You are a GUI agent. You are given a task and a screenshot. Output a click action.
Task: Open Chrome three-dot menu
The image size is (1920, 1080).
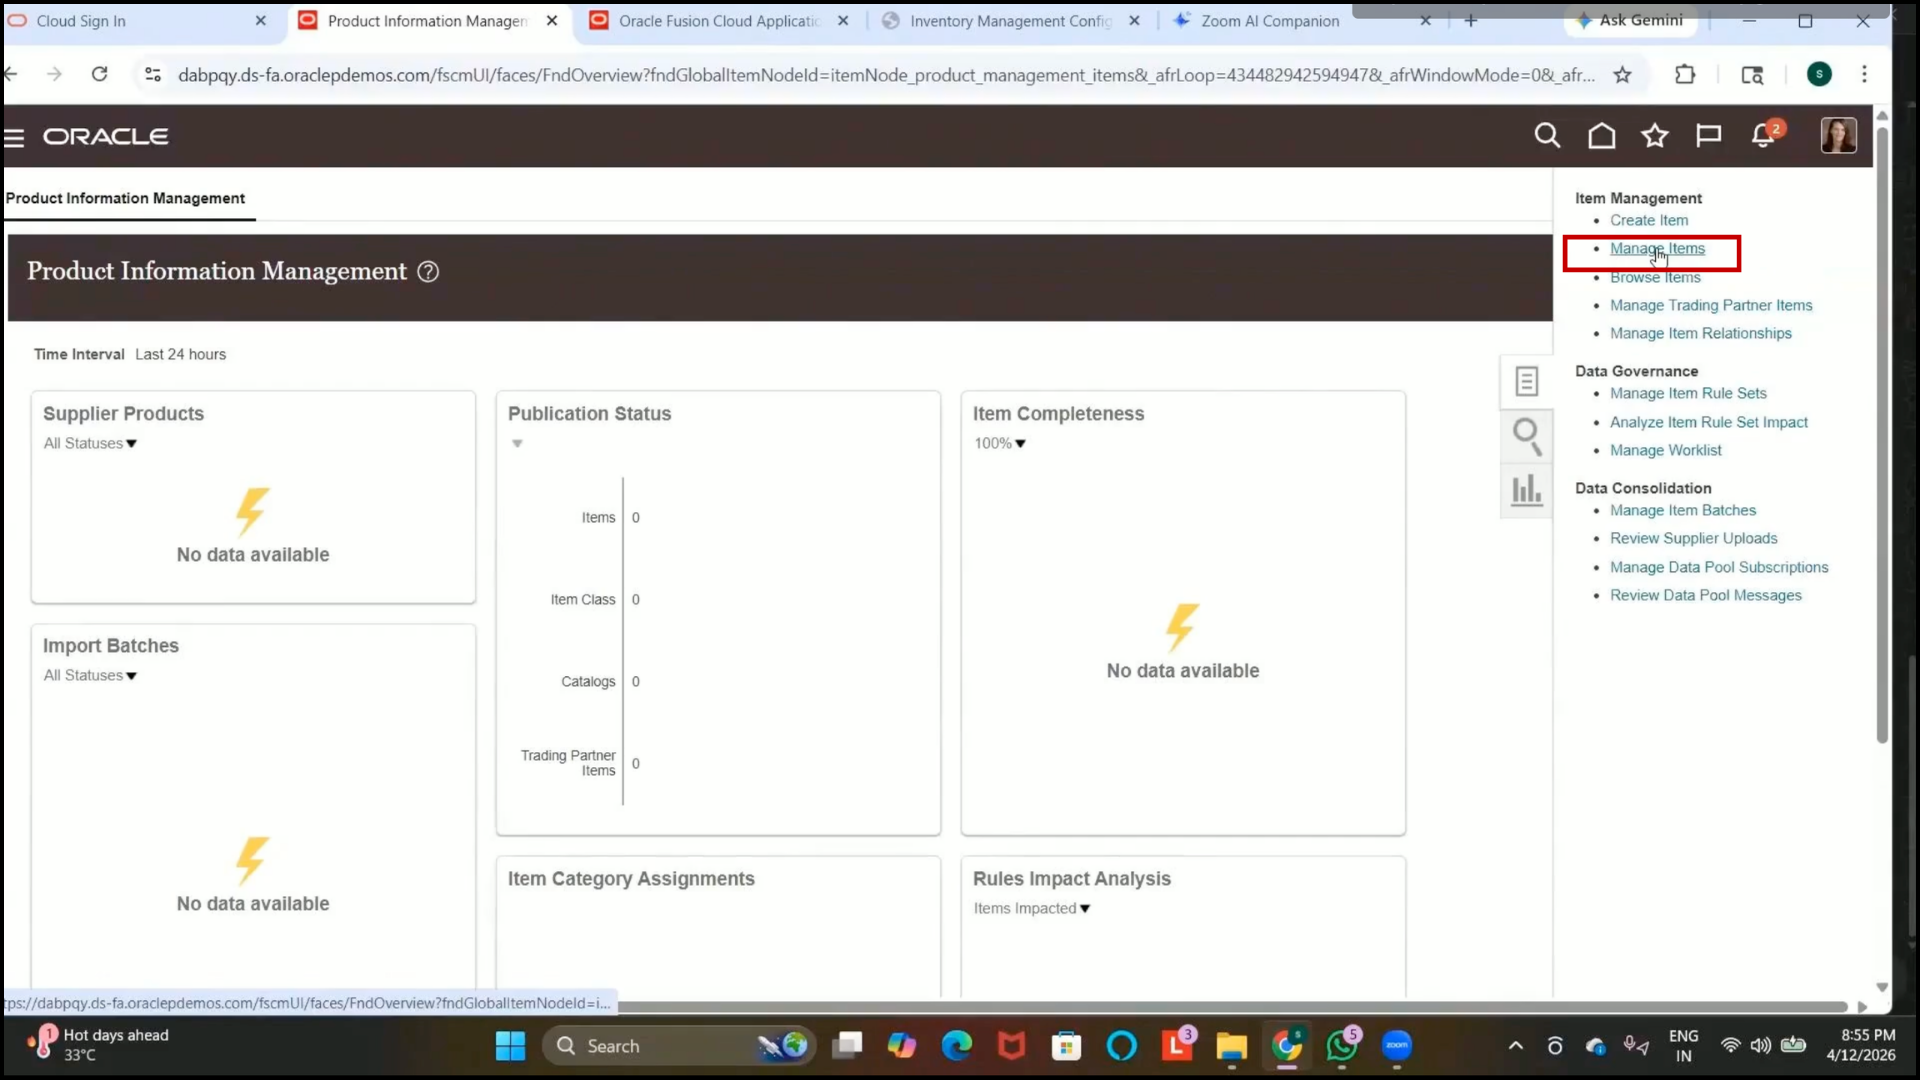coord(1864,74)
